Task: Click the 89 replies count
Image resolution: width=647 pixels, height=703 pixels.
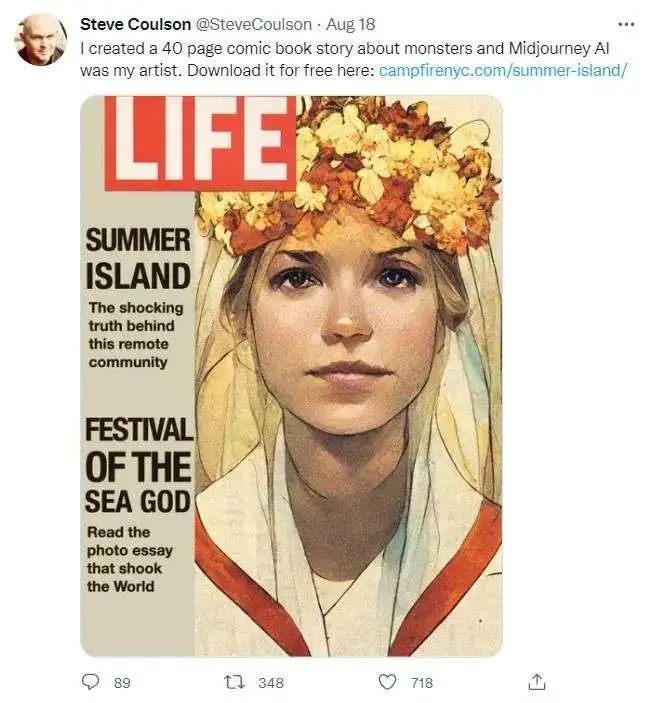Action: [x=122, y=683]
